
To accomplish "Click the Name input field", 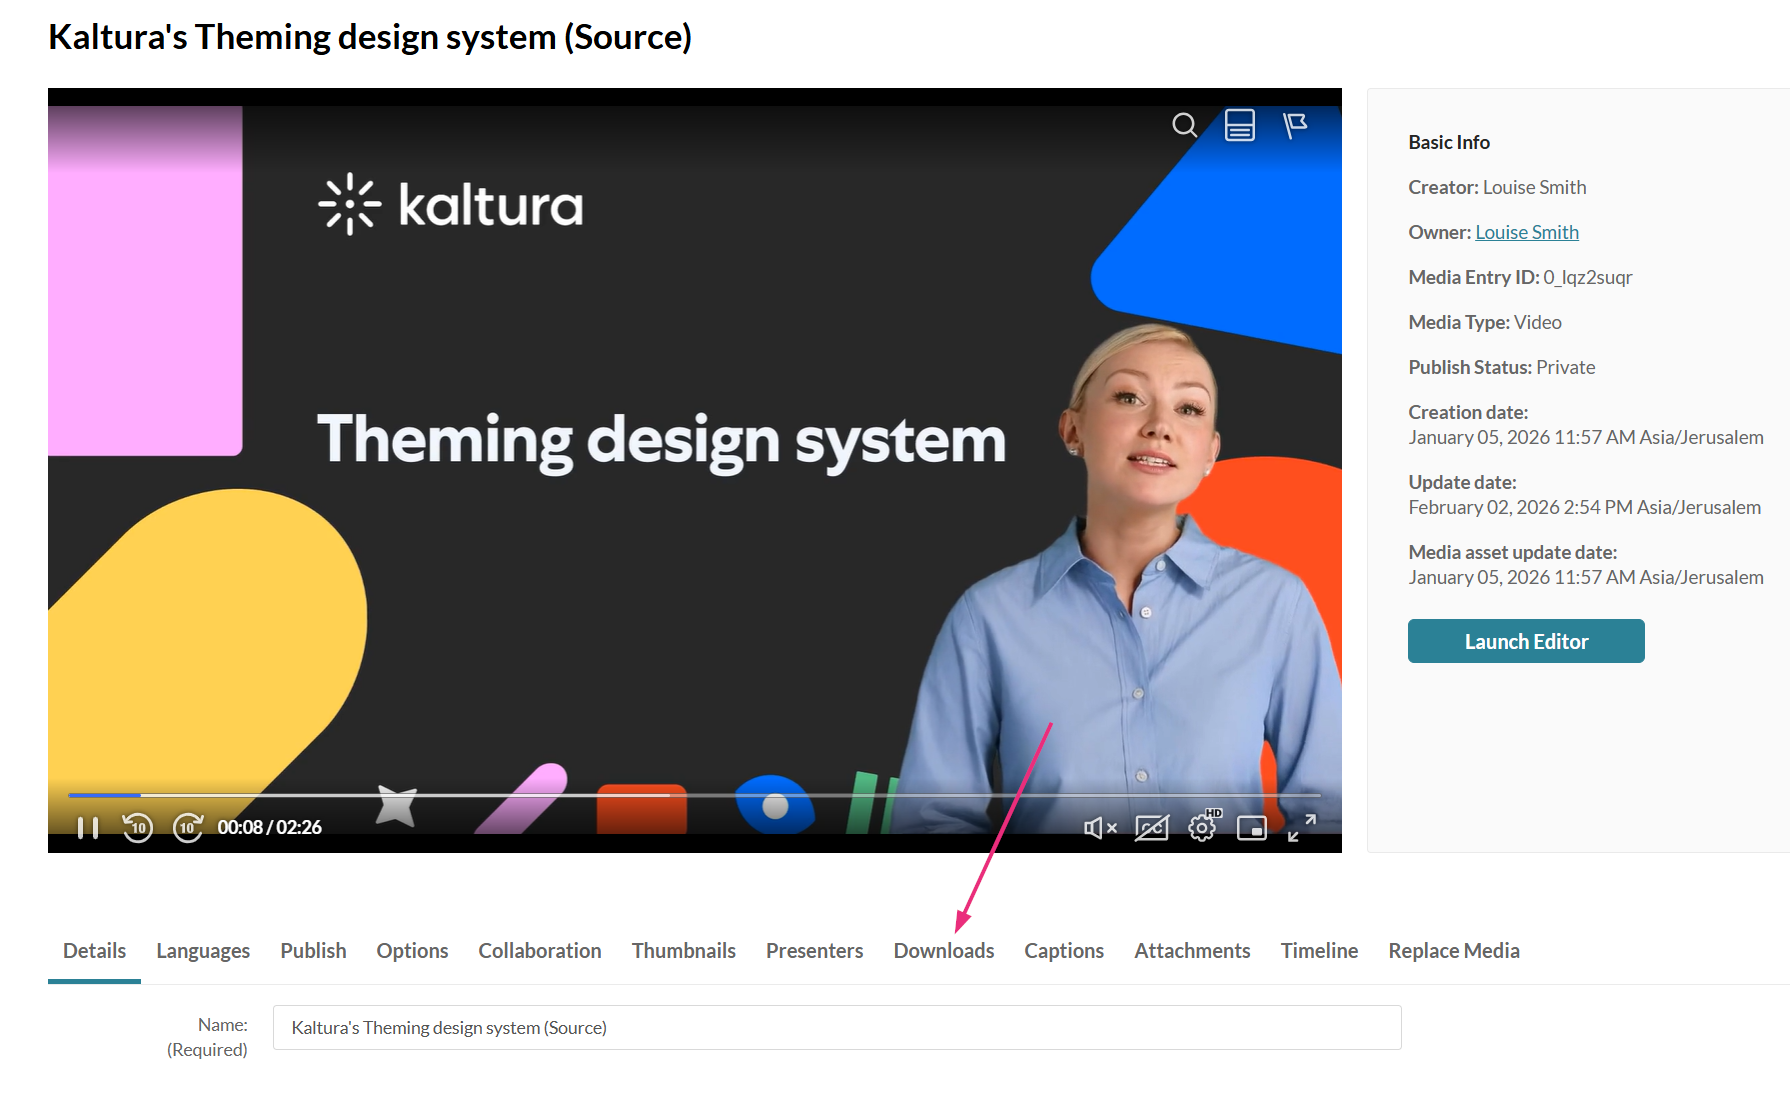I will tap(837, 1028).
